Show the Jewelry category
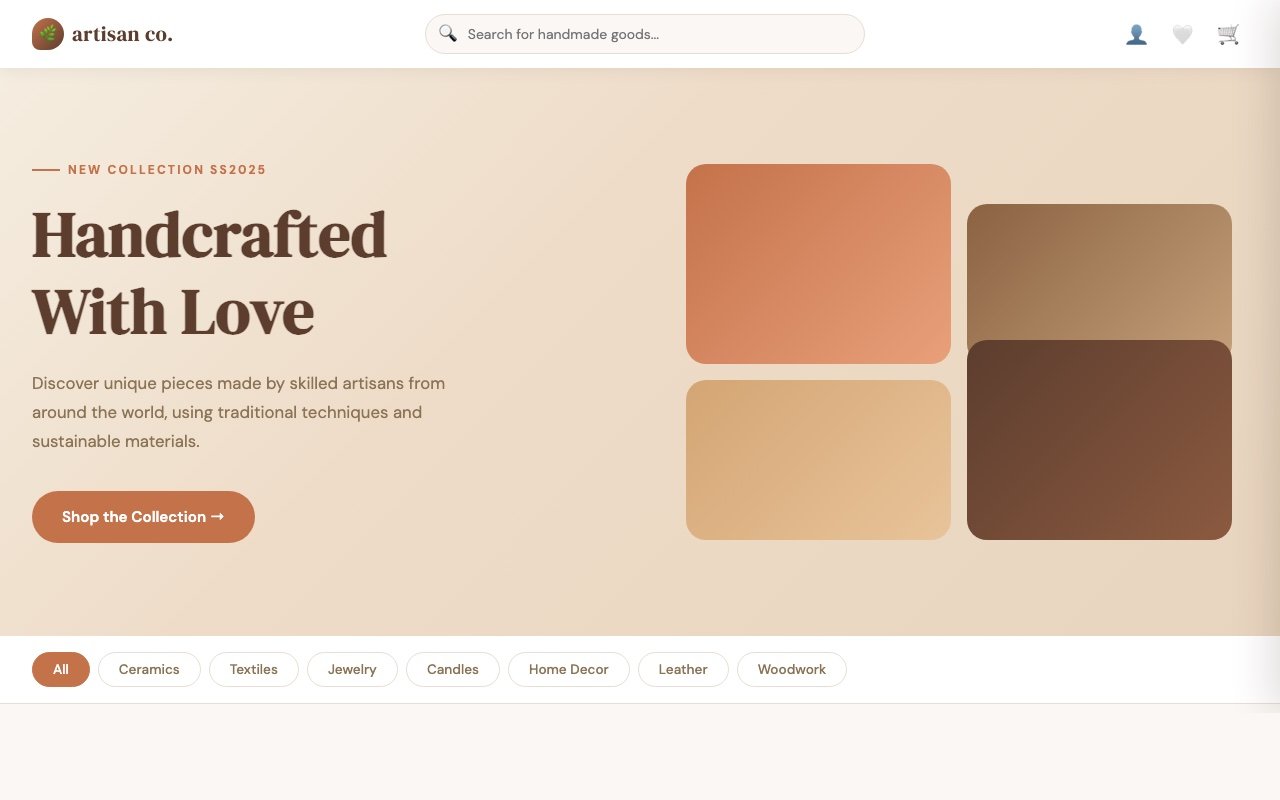The height and width of the screenshot is (800, 1280). click(x=352, y=669)
